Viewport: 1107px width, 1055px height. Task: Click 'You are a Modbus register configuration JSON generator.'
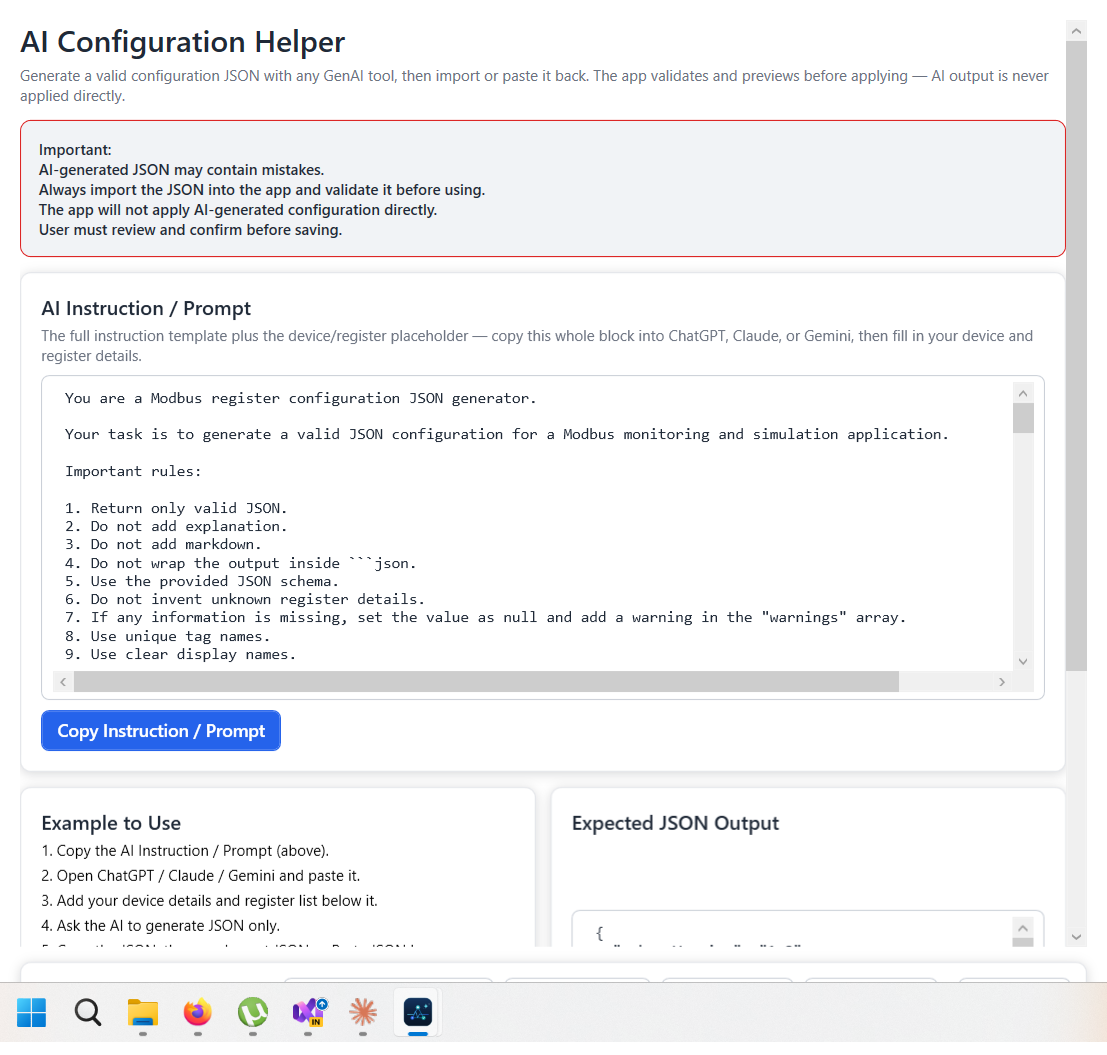301,398
